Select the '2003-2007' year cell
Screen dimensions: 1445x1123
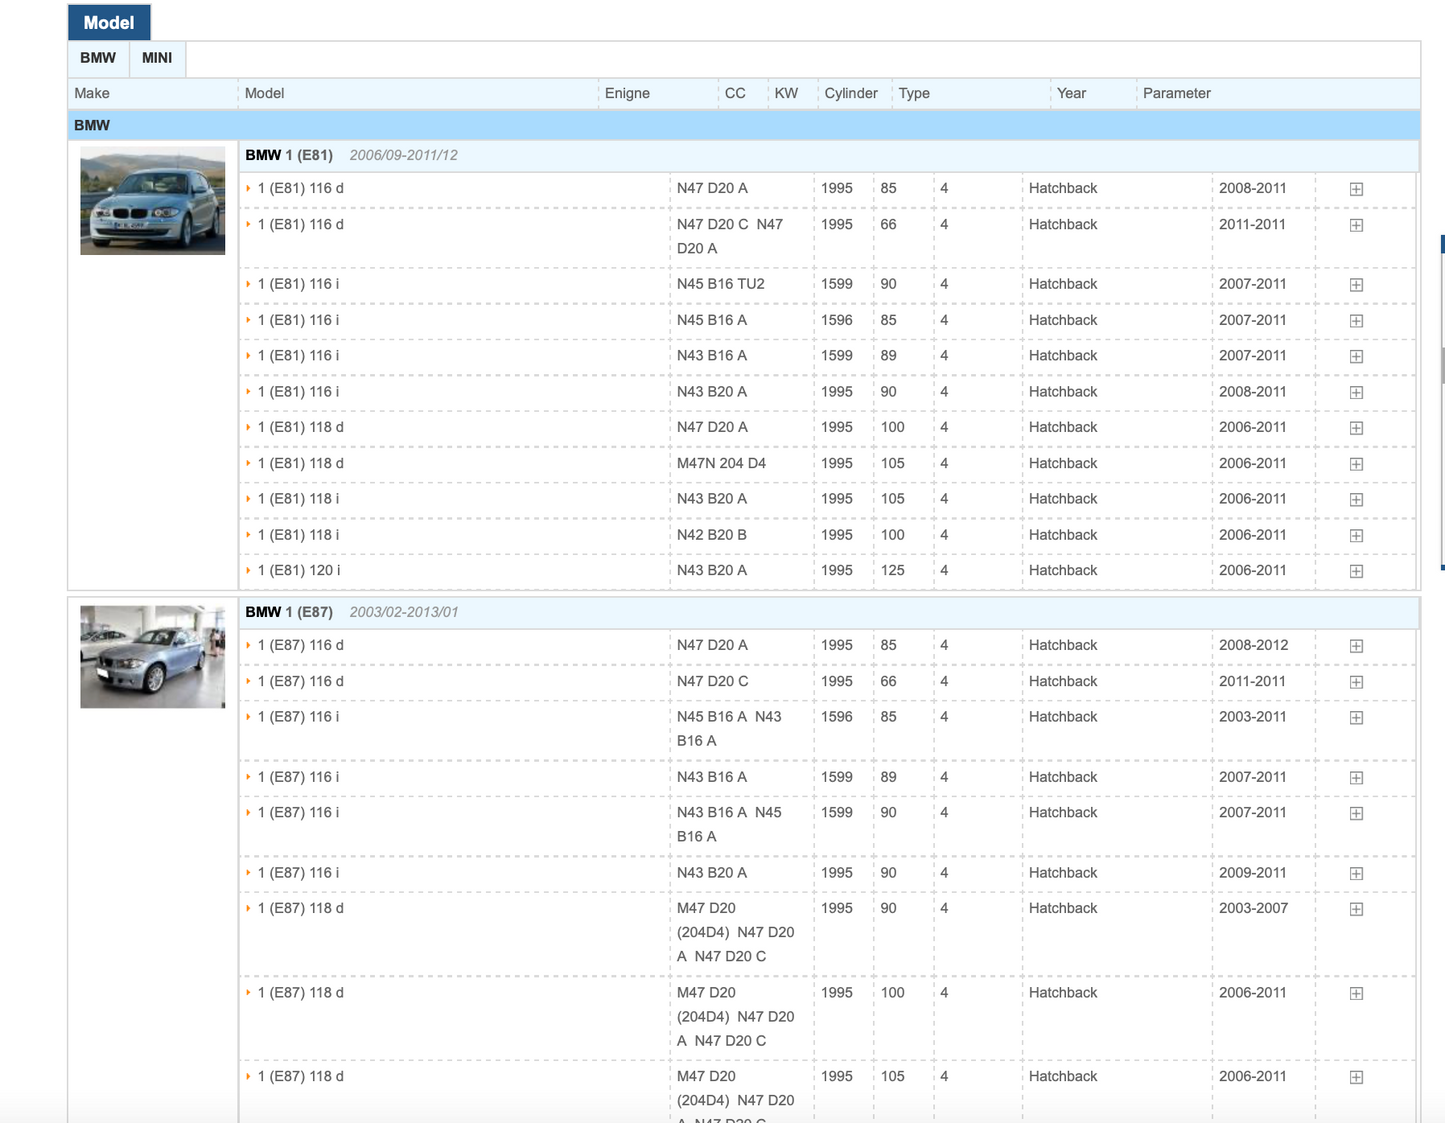[1253, 908]
